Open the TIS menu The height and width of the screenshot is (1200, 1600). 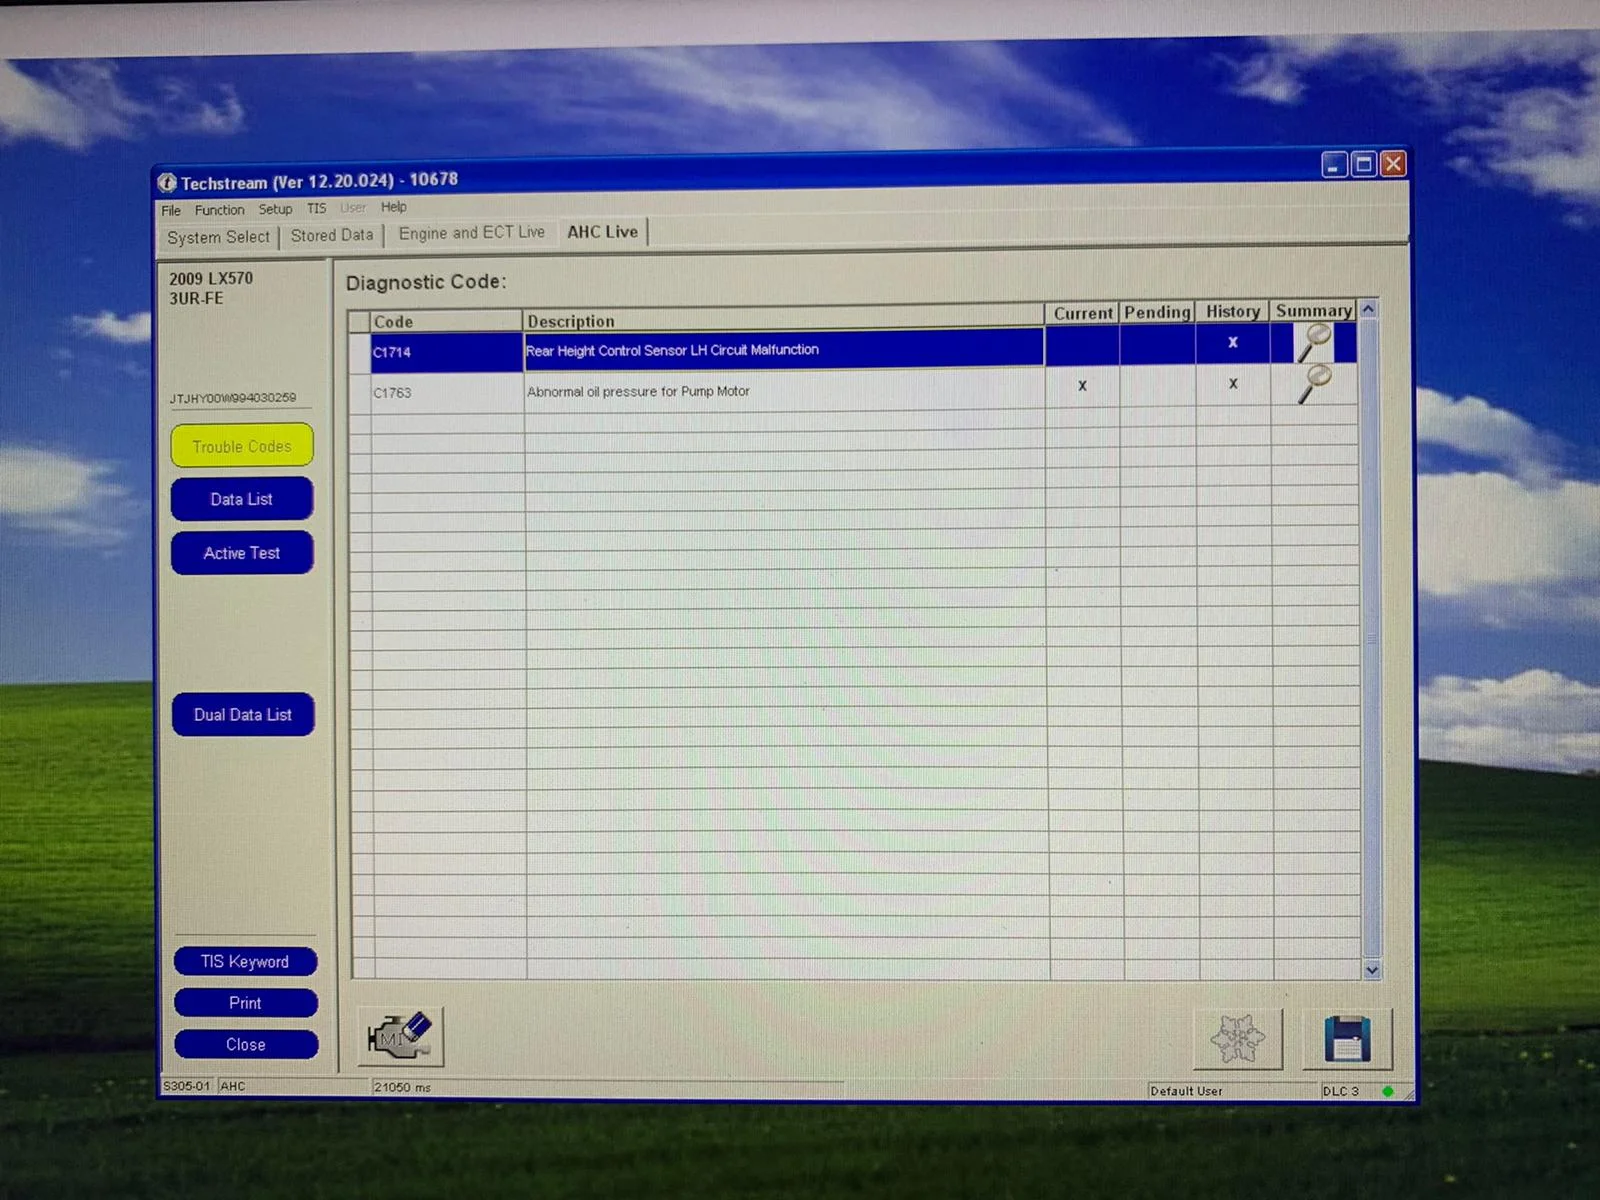316,208
